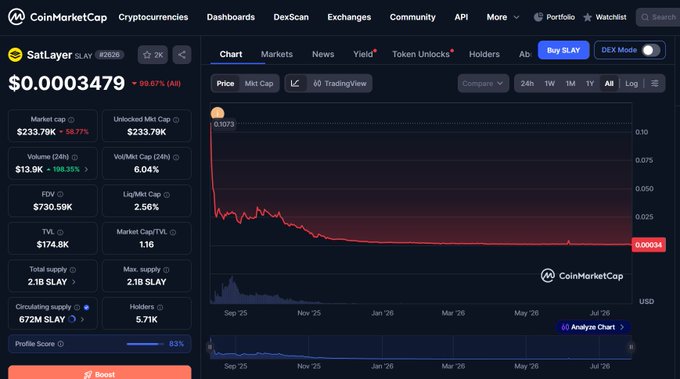The width and height of the screenshot is (680, 379).
Task: Open the Compare dropdown
Action: [x=483, y=83]
